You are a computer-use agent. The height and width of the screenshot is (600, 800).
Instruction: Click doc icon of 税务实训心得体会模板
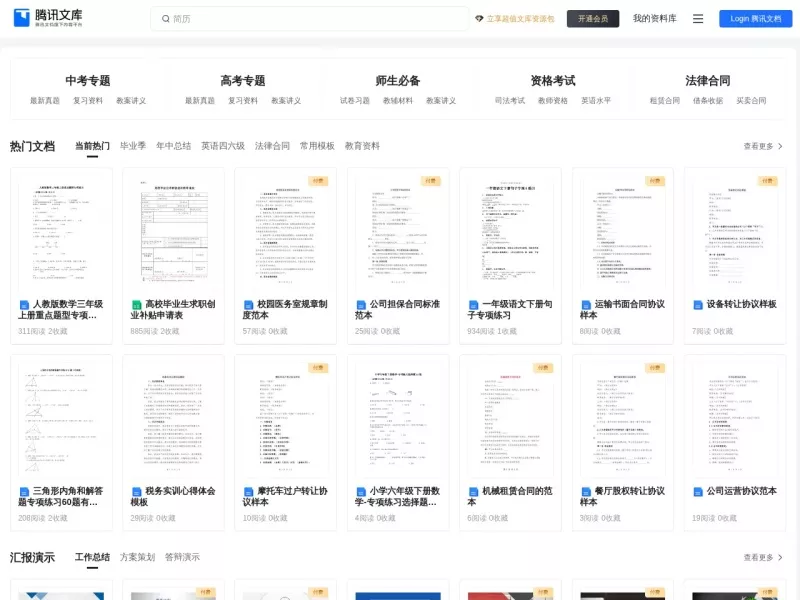click(136, 492)
